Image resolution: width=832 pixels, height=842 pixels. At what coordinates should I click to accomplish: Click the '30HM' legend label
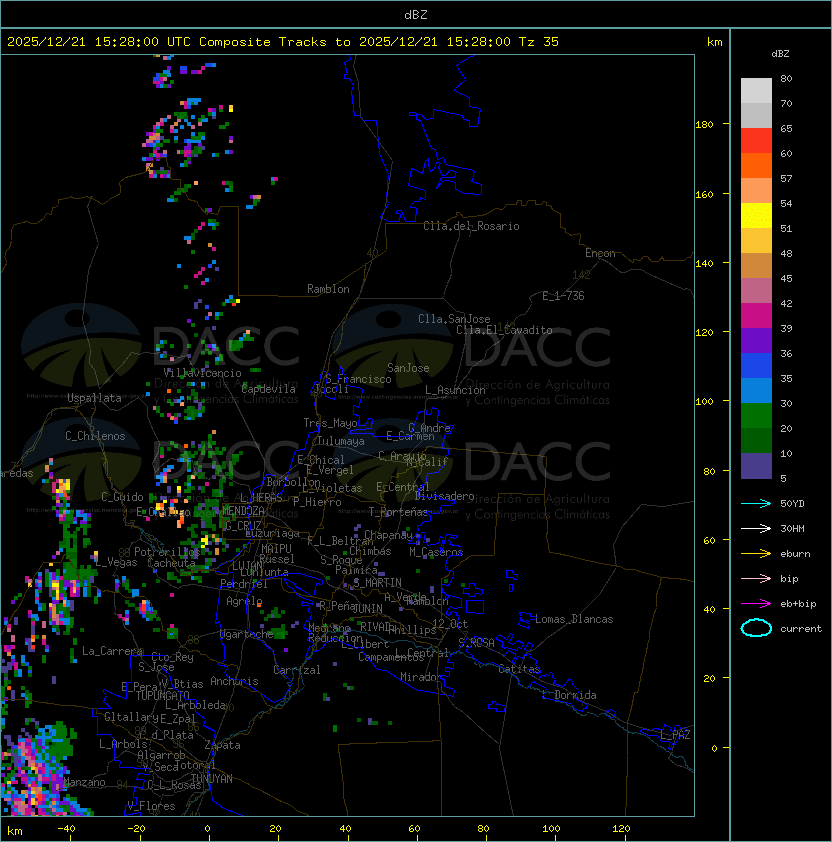[792, 528]
